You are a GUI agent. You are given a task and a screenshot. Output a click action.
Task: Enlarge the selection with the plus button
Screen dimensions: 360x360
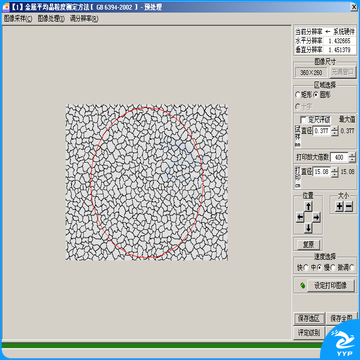(339, 207)
